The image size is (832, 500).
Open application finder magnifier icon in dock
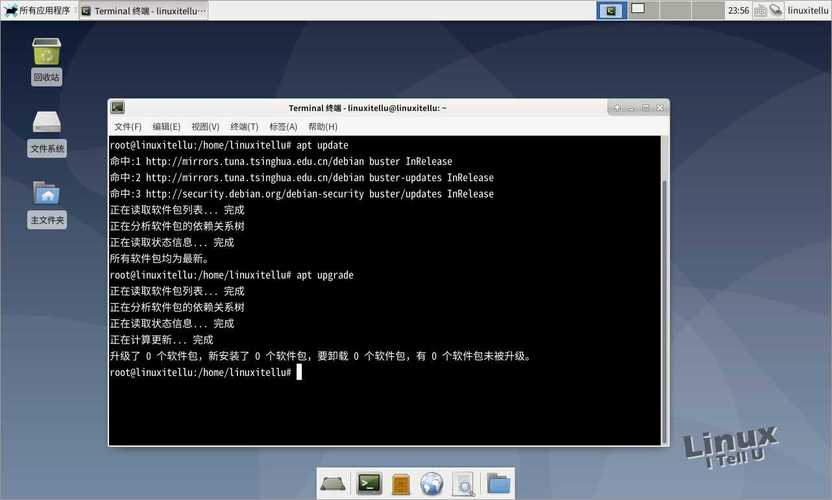pos(464,484)
